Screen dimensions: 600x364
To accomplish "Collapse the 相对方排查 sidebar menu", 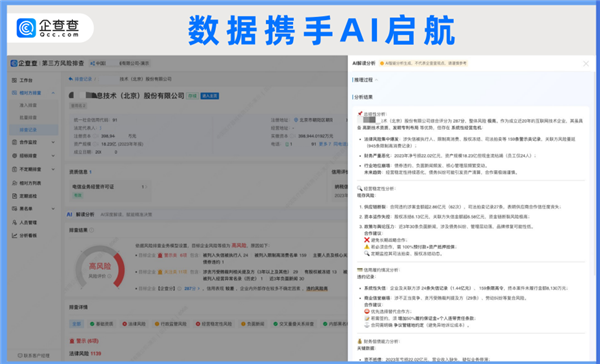I will (x=53, y=93).
